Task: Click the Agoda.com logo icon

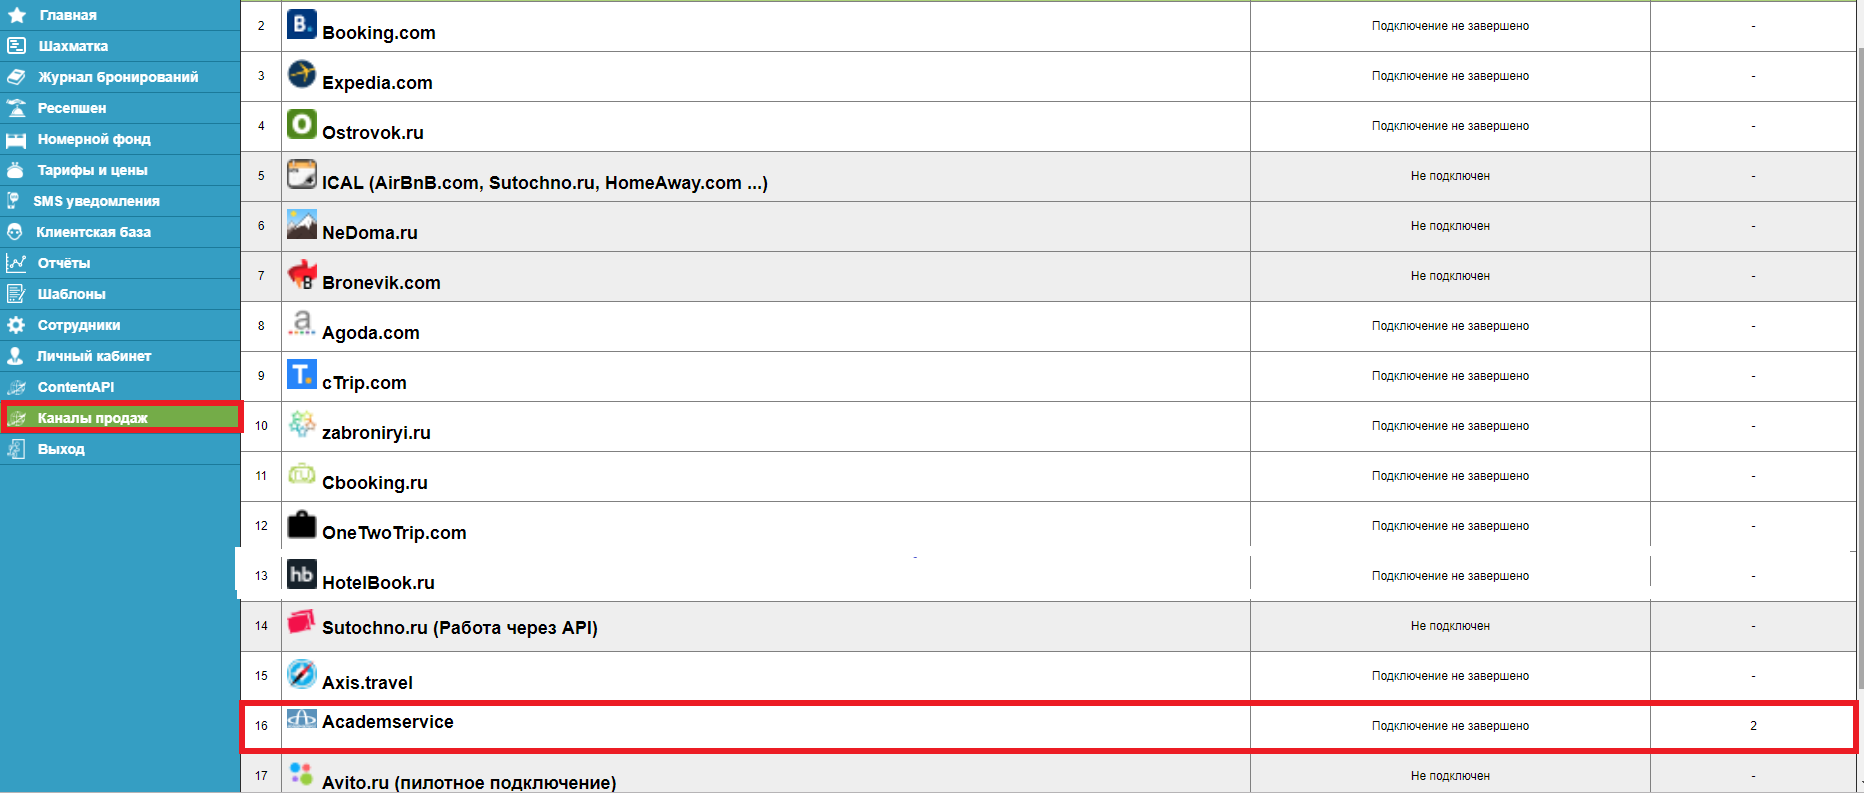Action: pyautogui.click(x=302, y=324)
